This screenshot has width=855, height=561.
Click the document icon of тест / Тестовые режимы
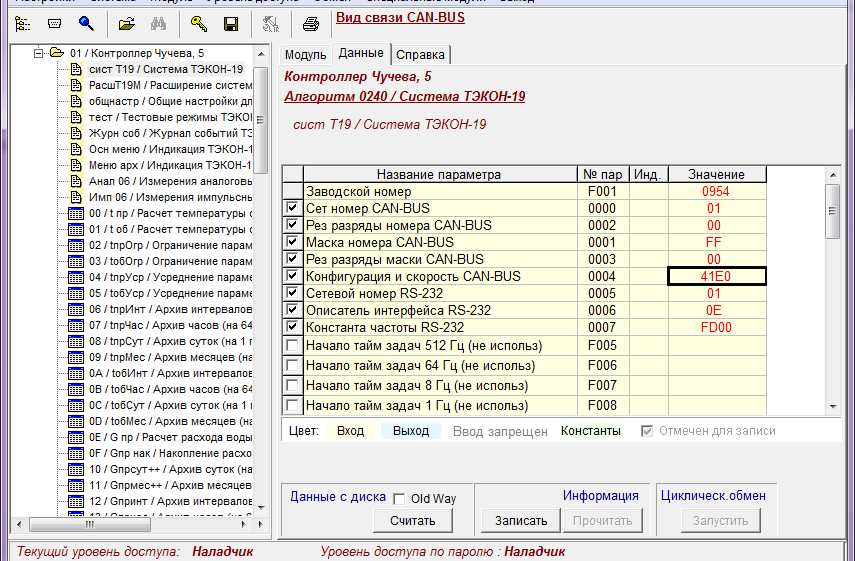(76, 117)
